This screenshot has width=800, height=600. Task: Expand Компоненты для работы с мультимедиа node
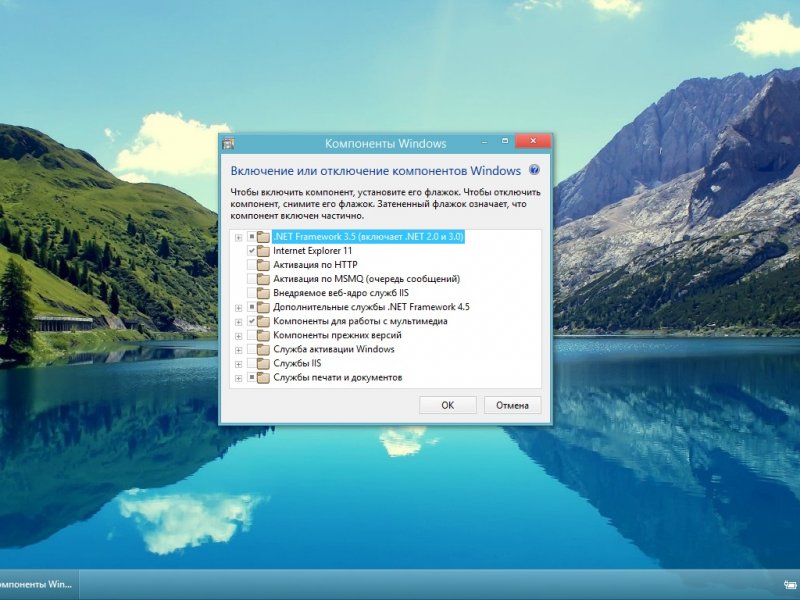click(238, 322)
